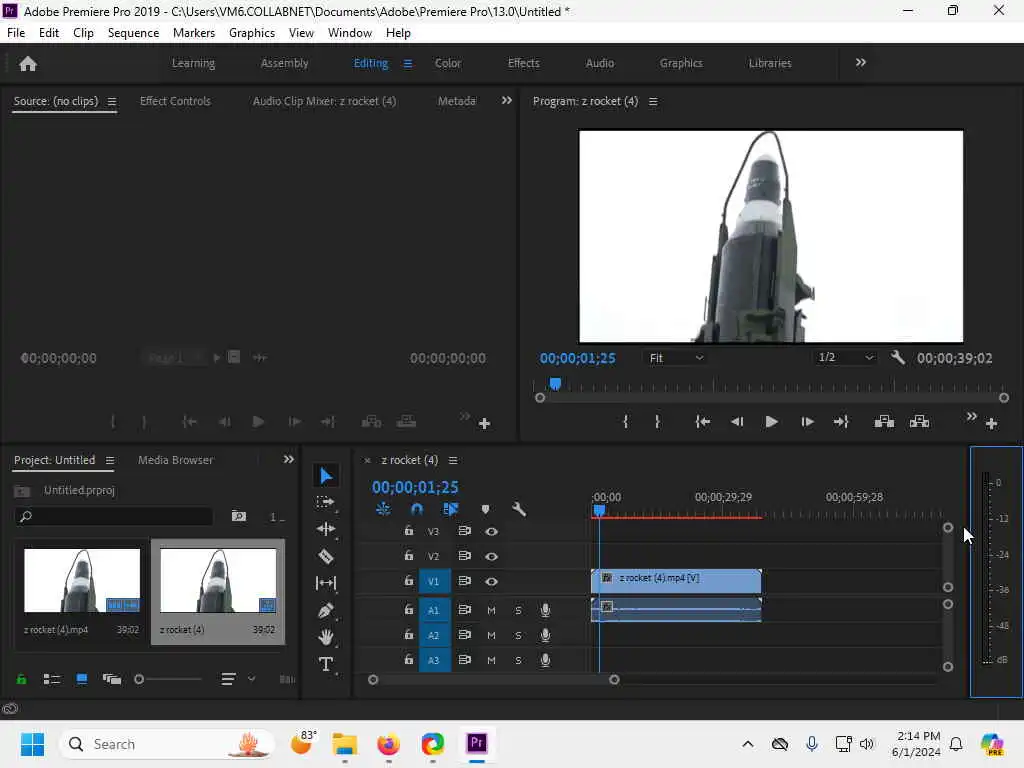This screenshot has height=768, width=1024.
Task: Toggle V1 track output eye icon
Action: pyautogui.click(x=491, y=581)
